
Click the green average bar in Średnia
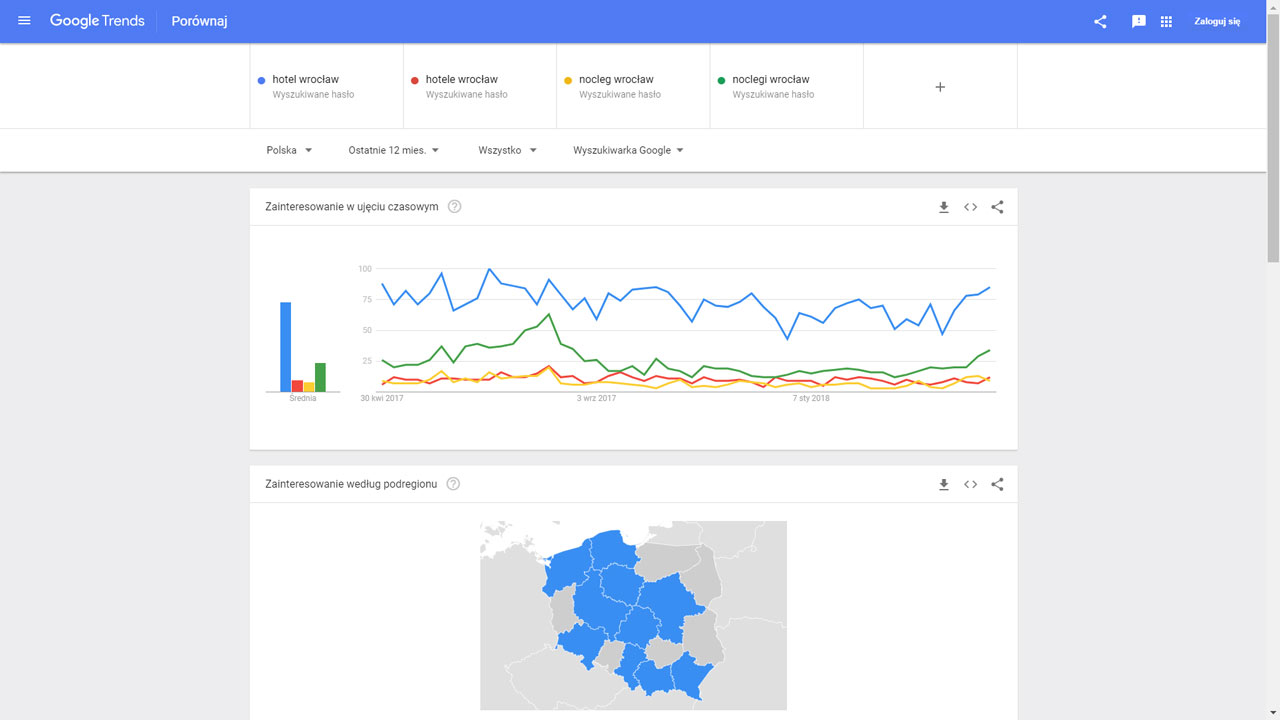click(x=320, y=377)
